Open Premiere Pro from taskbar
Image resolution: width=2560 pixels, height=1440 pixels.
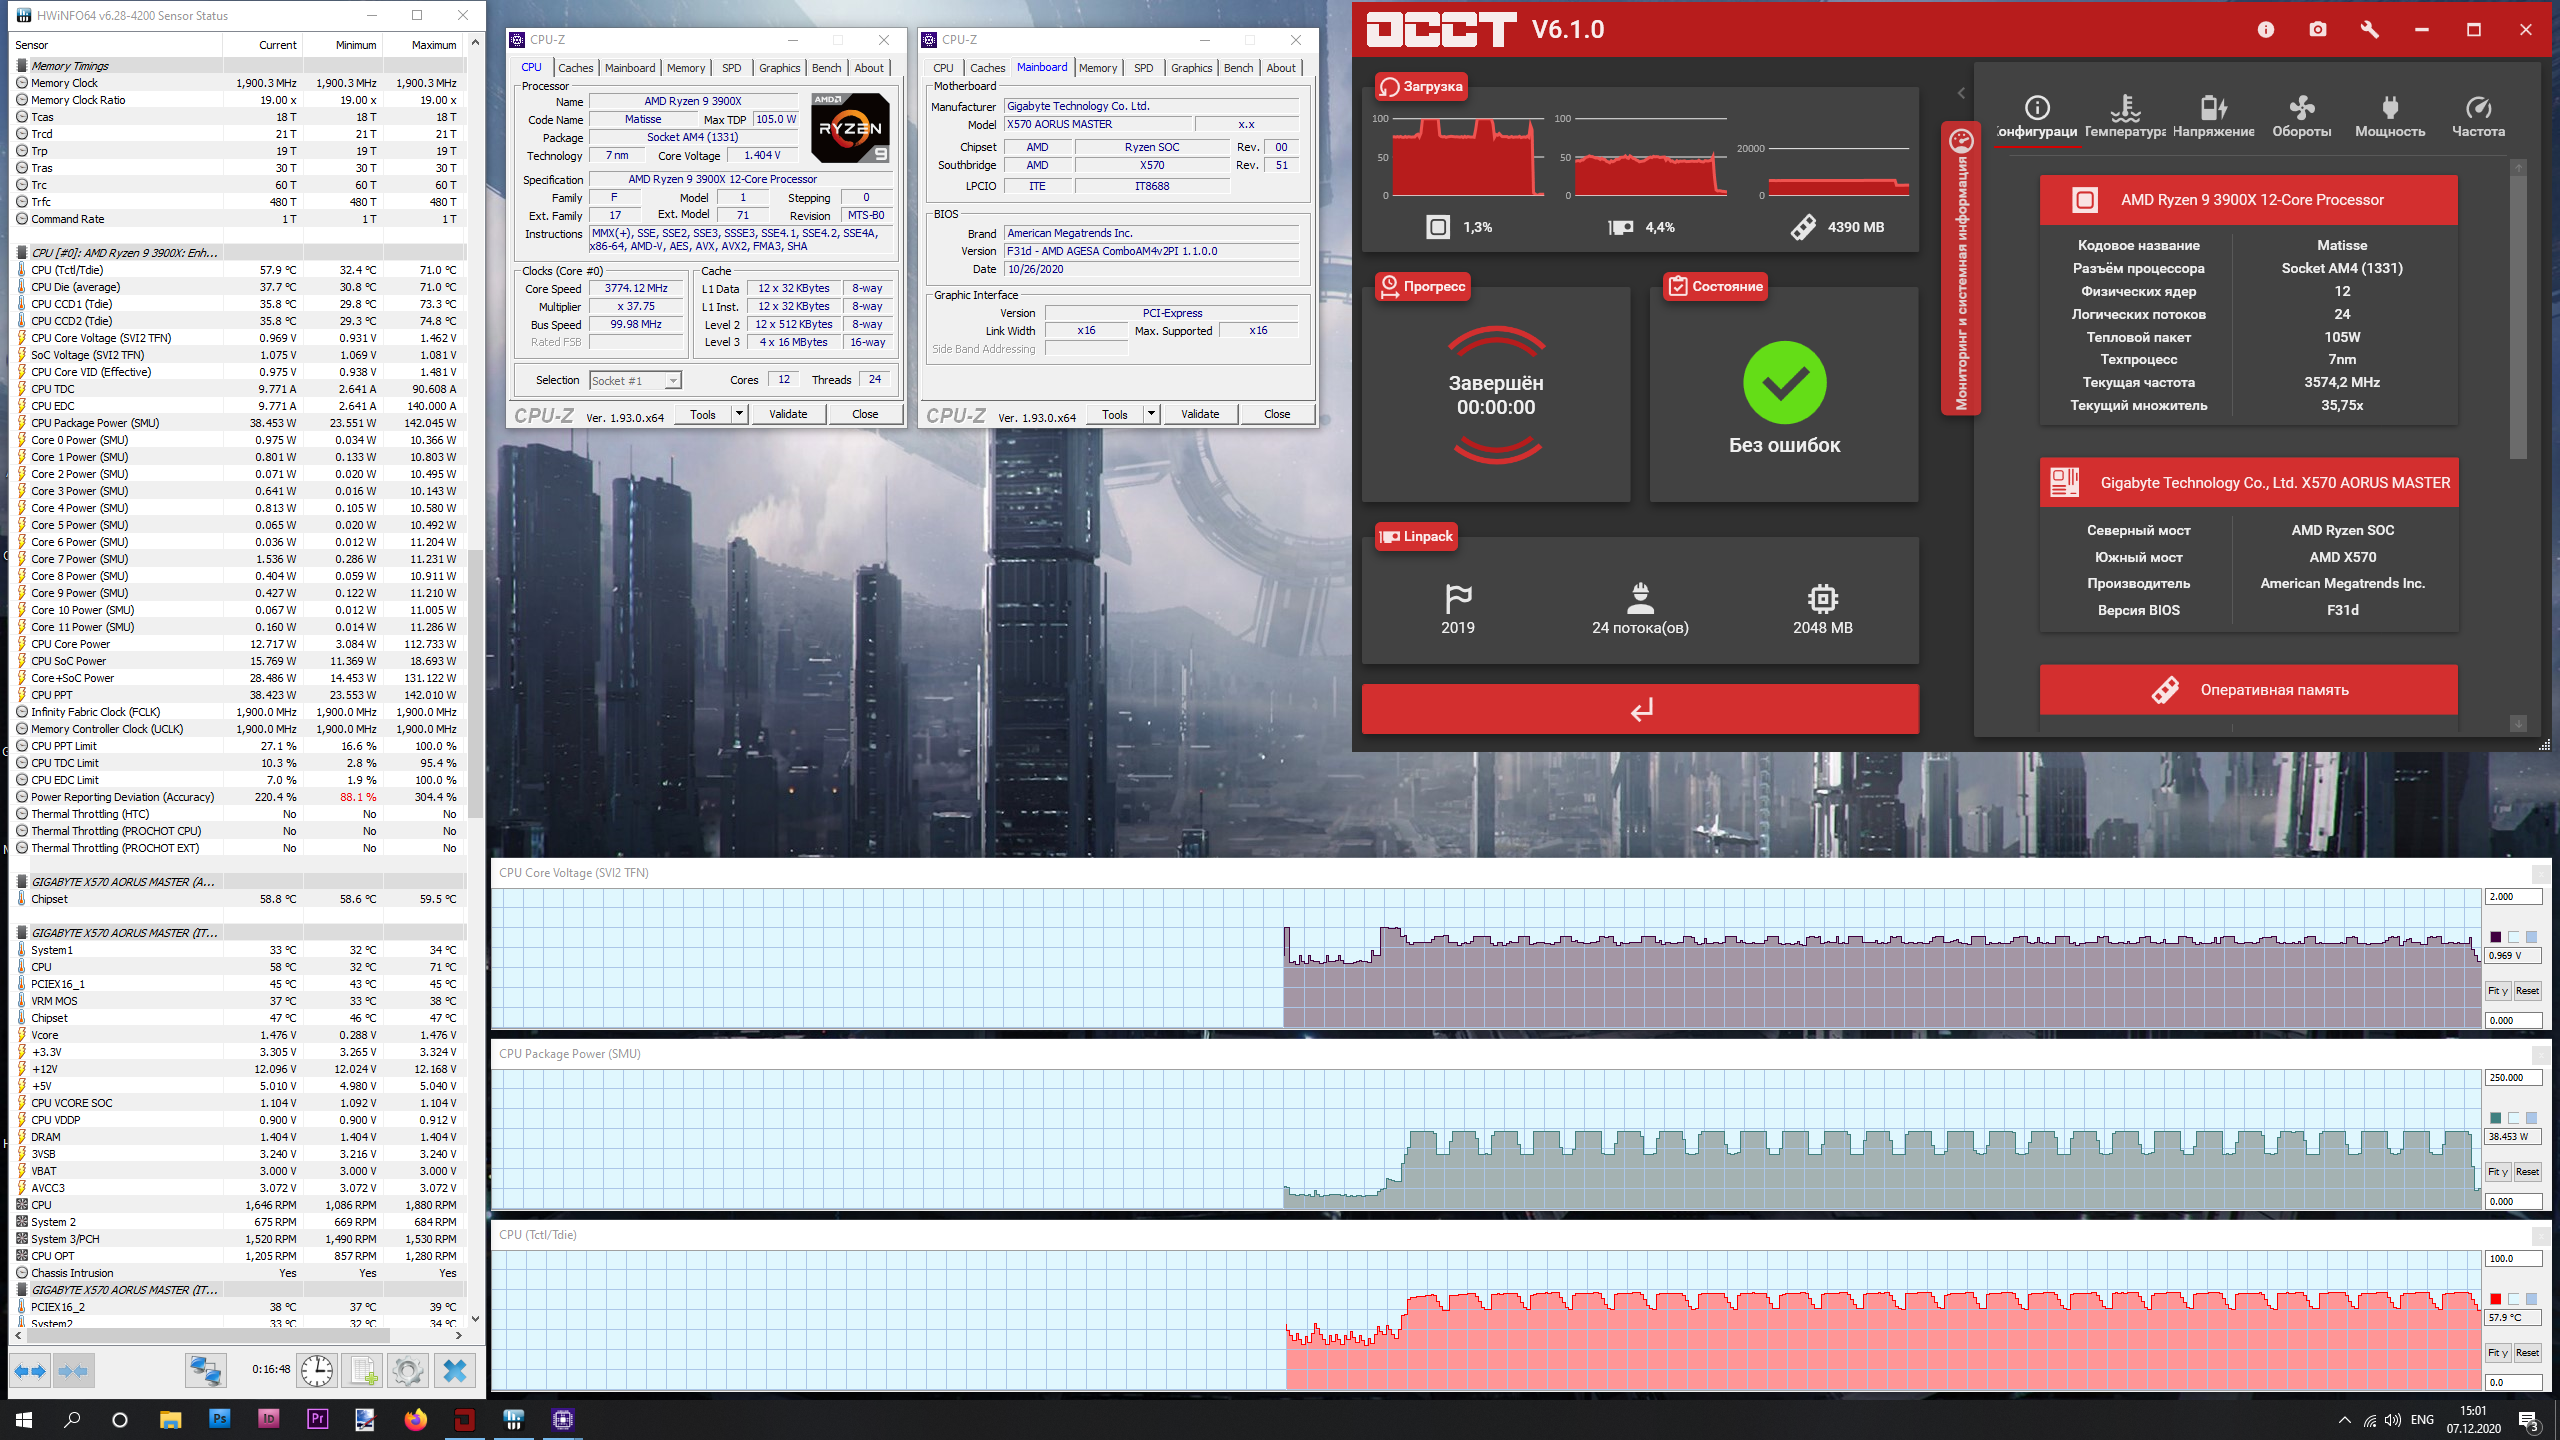click(318, 1418)
